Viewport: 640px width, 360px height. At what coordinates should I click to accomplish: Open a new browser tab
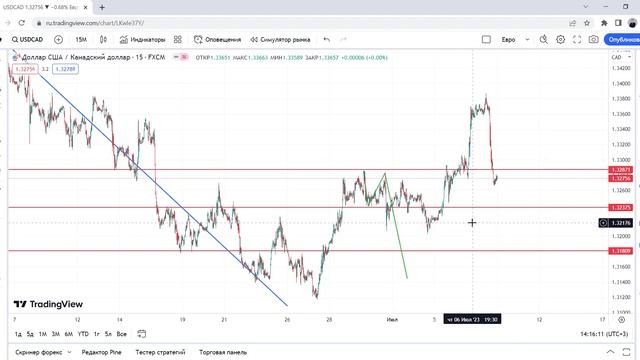(102, 7)
